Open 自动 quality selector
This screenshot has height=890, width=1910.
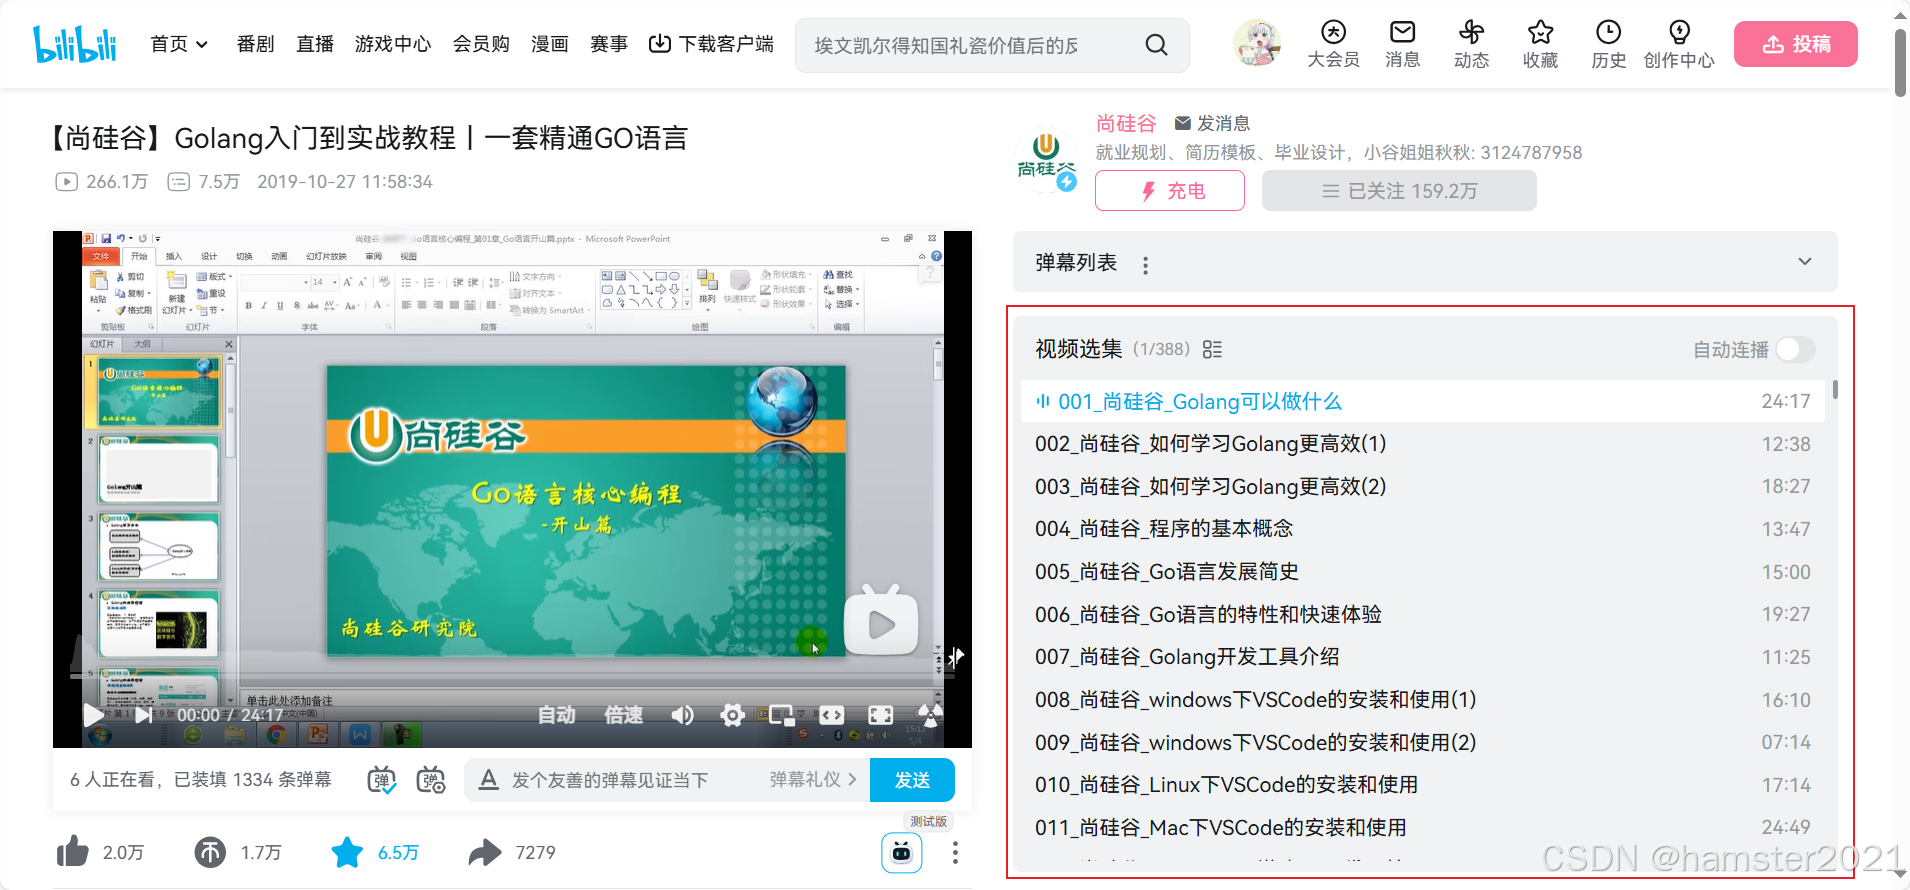click(x=556, y=715)
